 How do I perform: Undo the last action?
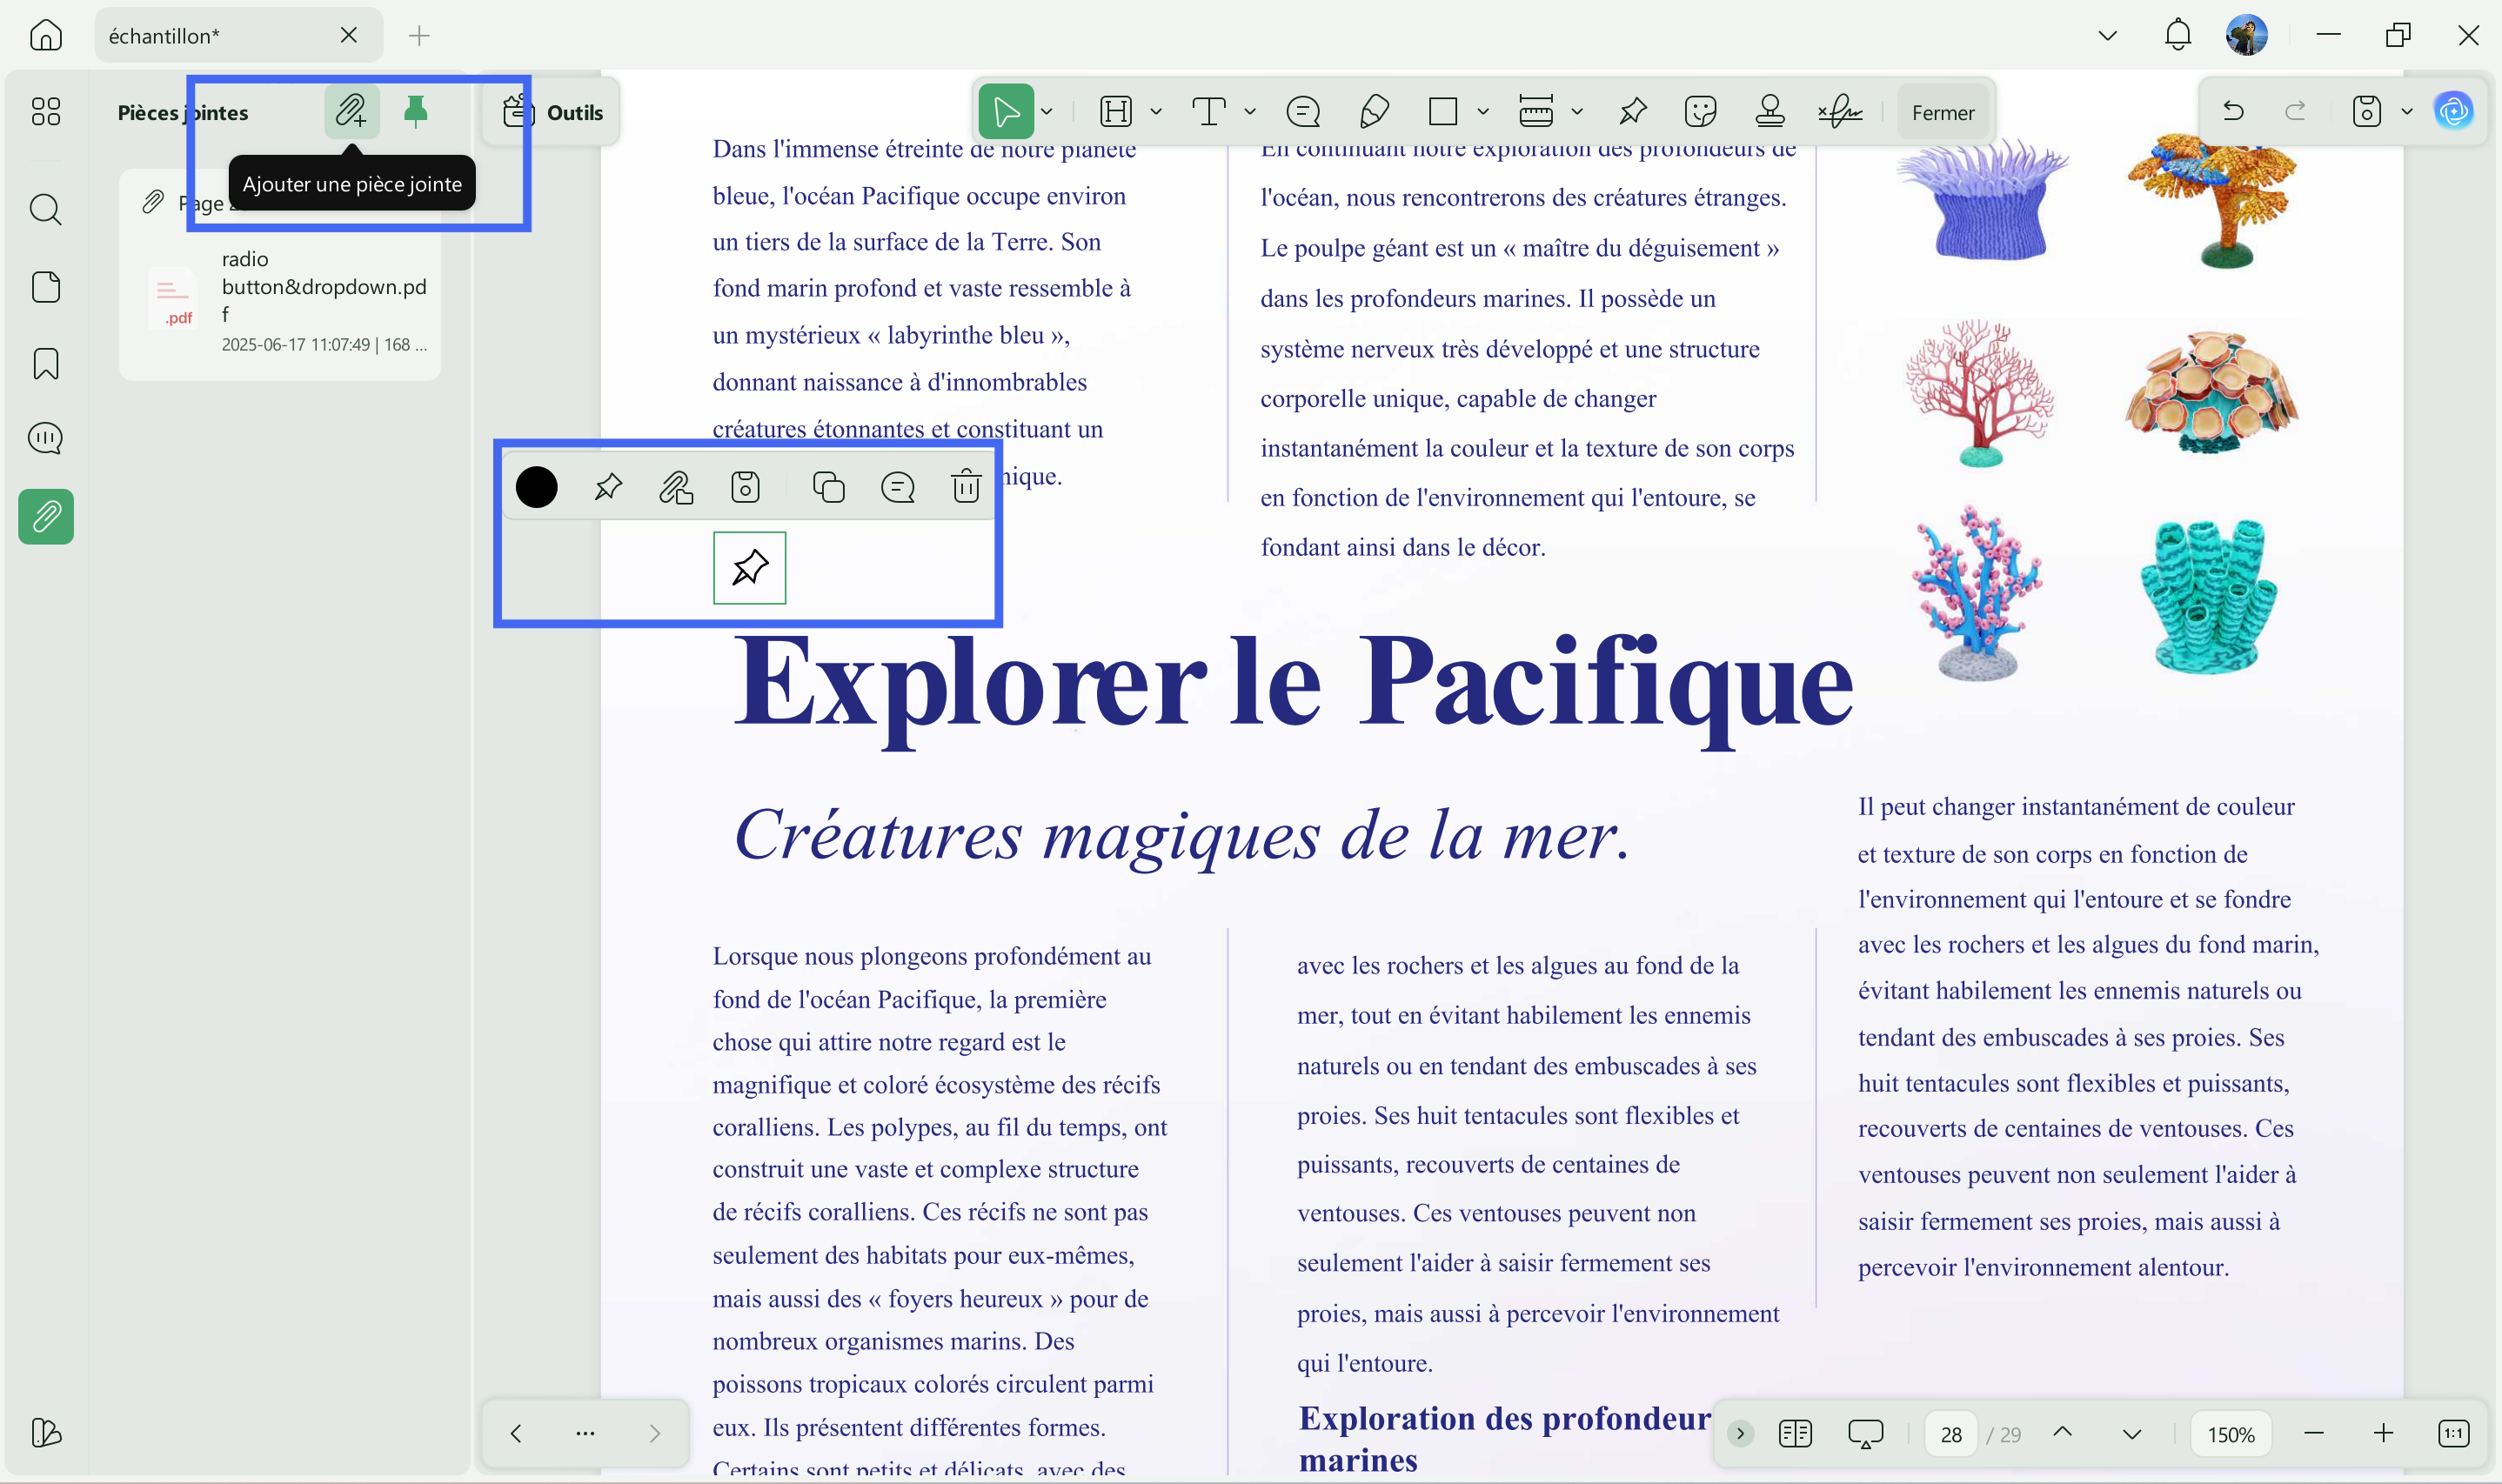pos(2233,111)
